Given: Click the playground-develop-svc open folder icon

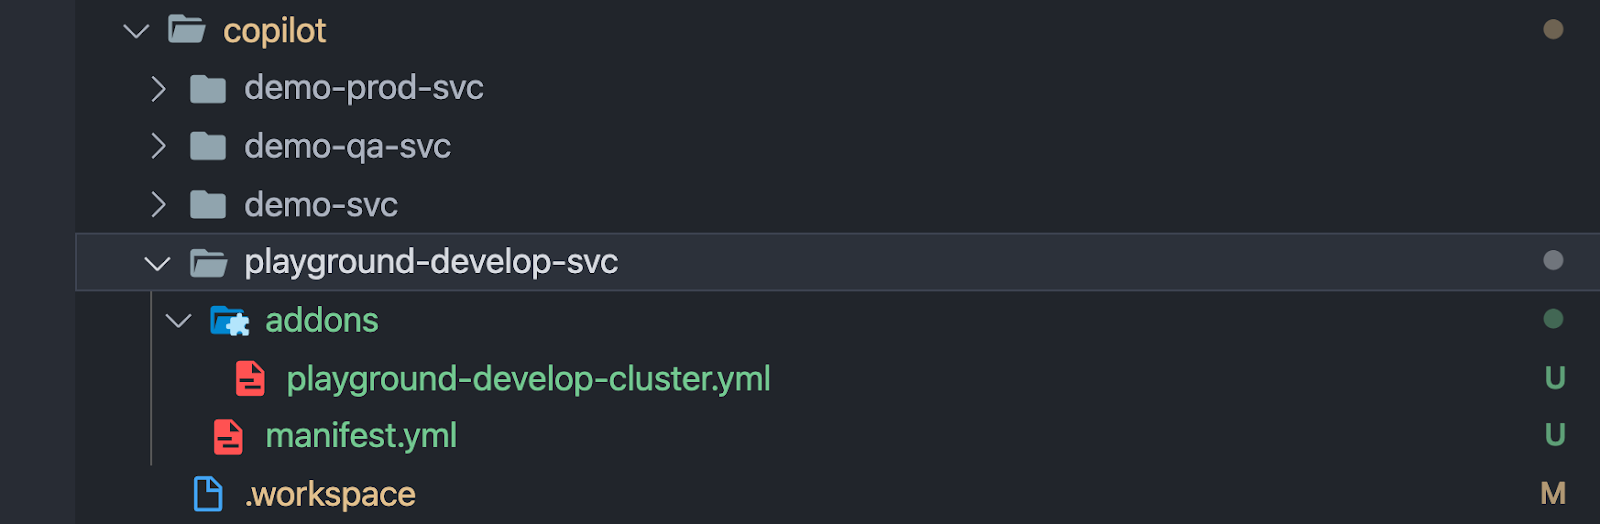Looking at the screenshot, I should tap(208, 263).
